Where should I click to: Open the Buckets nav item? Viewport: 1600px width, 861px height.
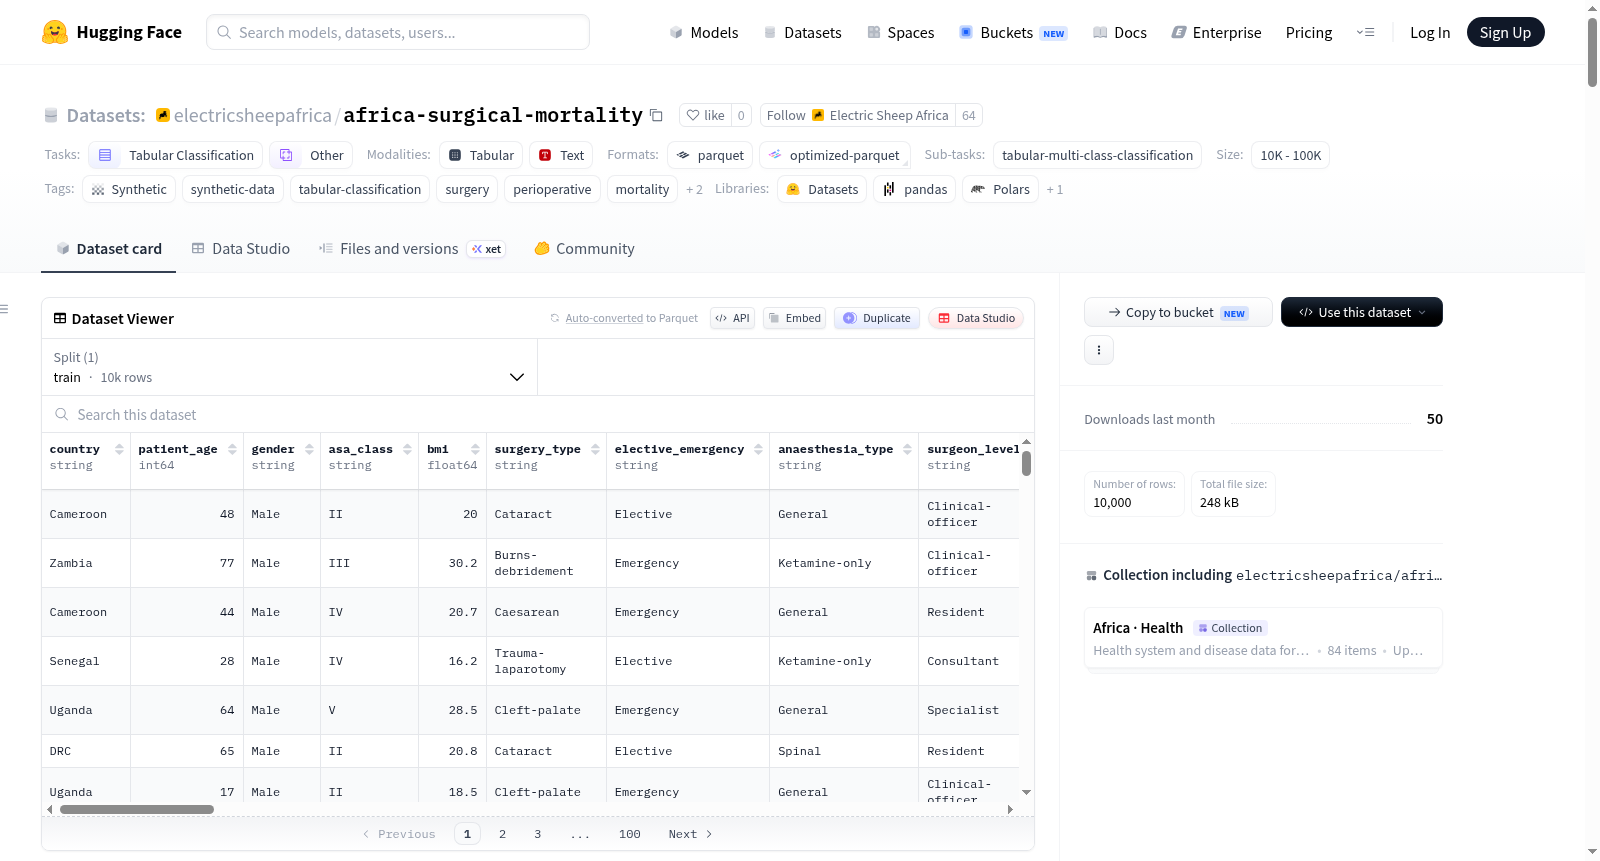(x=1013, y=32)
